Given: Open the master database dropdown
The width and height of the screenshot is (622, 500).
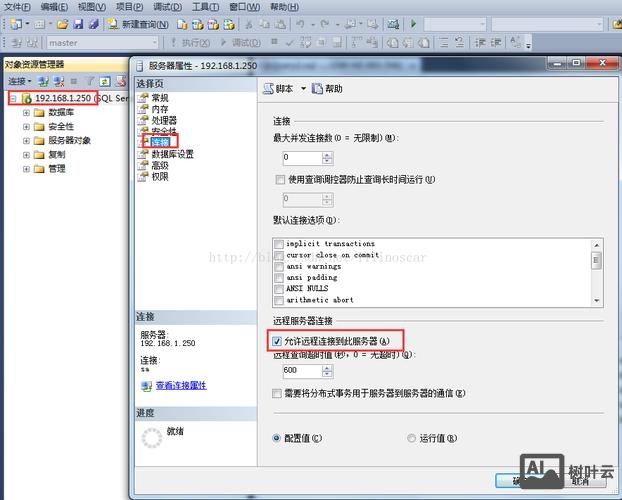Looking at the screenshot, I should (x=155, y=42).
